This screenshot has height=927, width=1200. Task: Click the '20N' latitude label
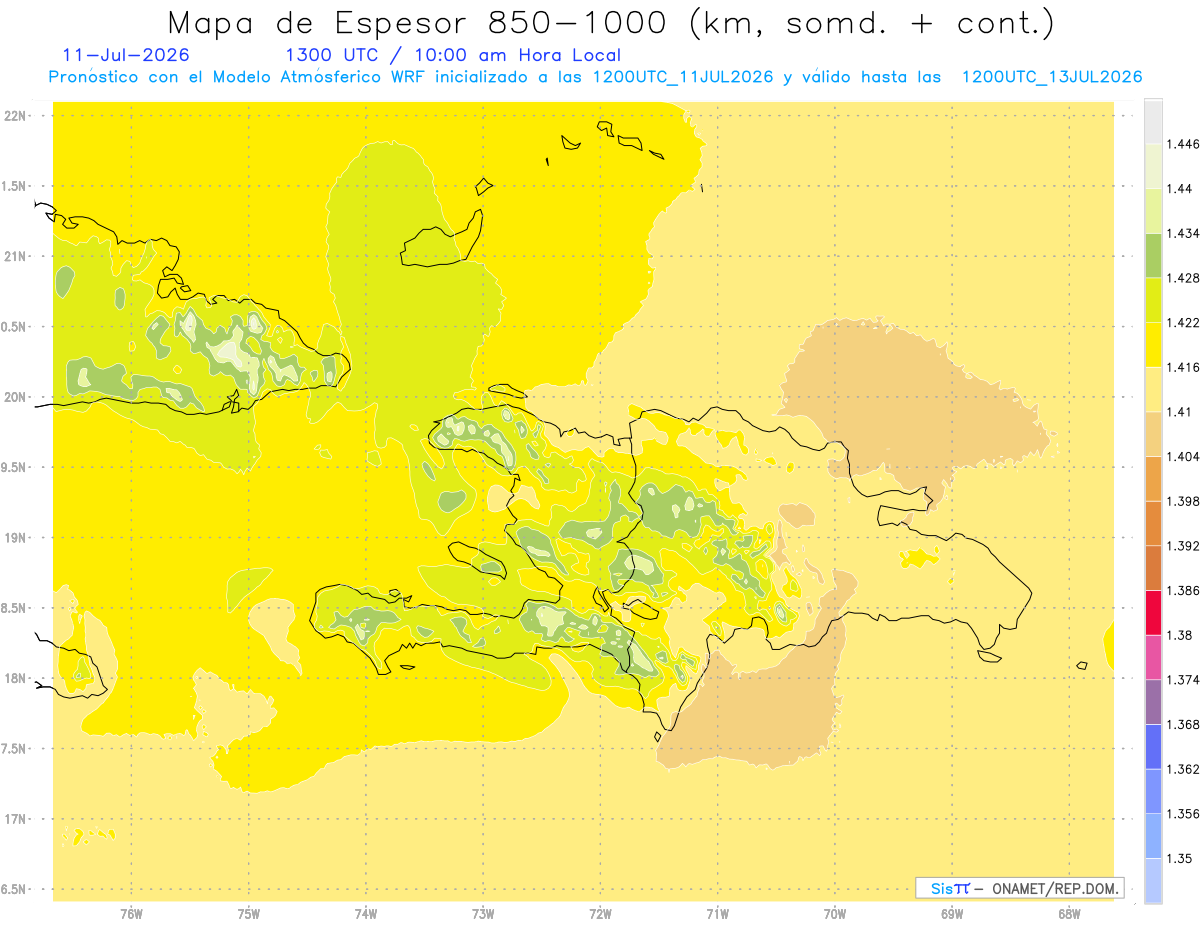click(x=16, y=397)
